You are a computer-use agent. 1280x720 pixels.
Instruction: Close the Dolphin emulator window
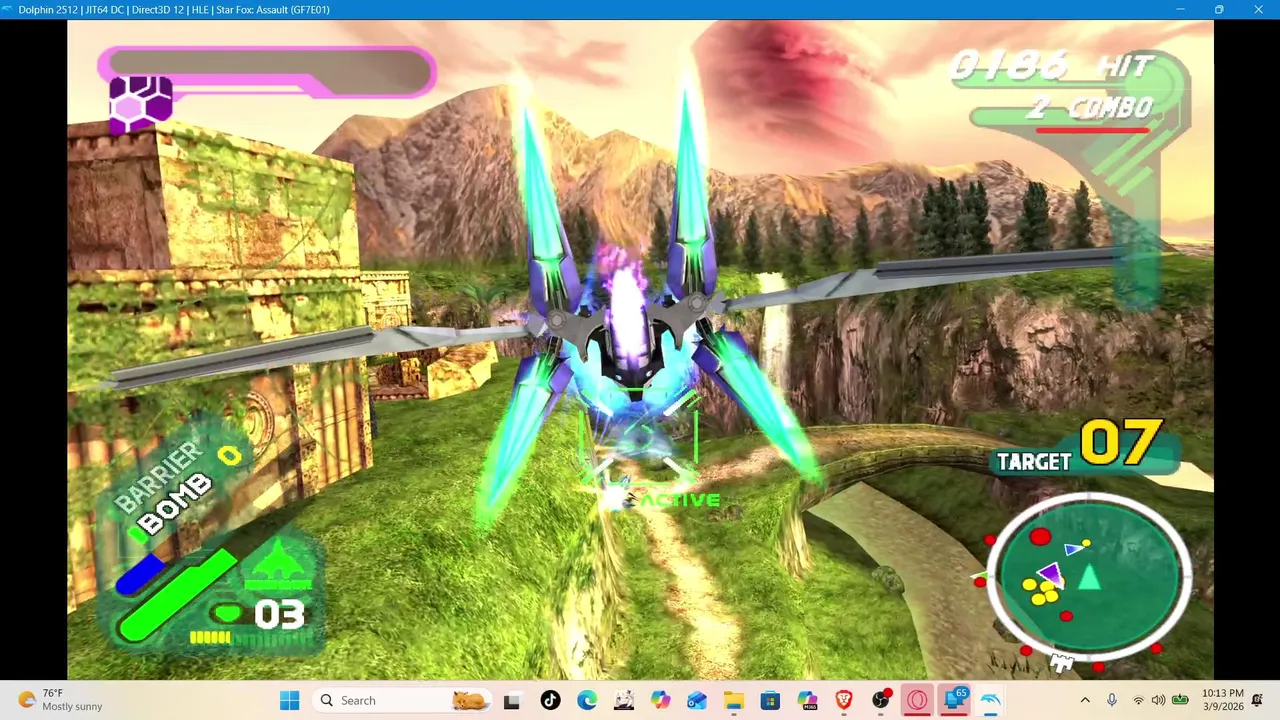pyautogui.click(x=1259, y=9)
